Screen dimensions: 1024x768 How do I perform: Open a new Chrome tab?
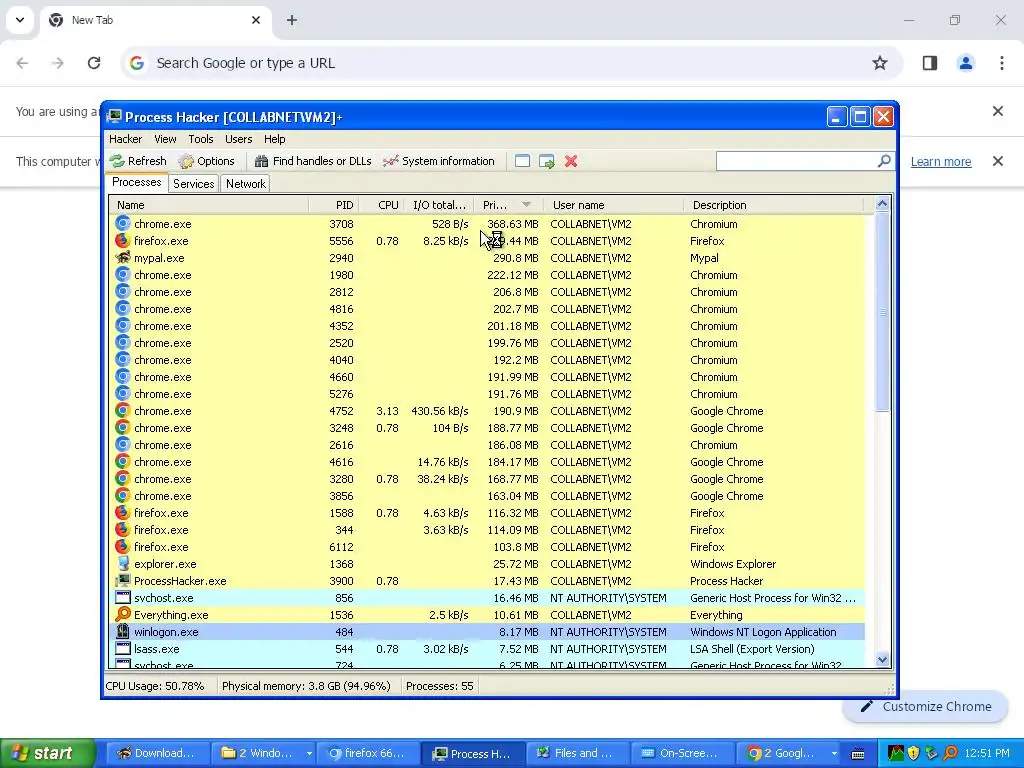coord(292,20)
